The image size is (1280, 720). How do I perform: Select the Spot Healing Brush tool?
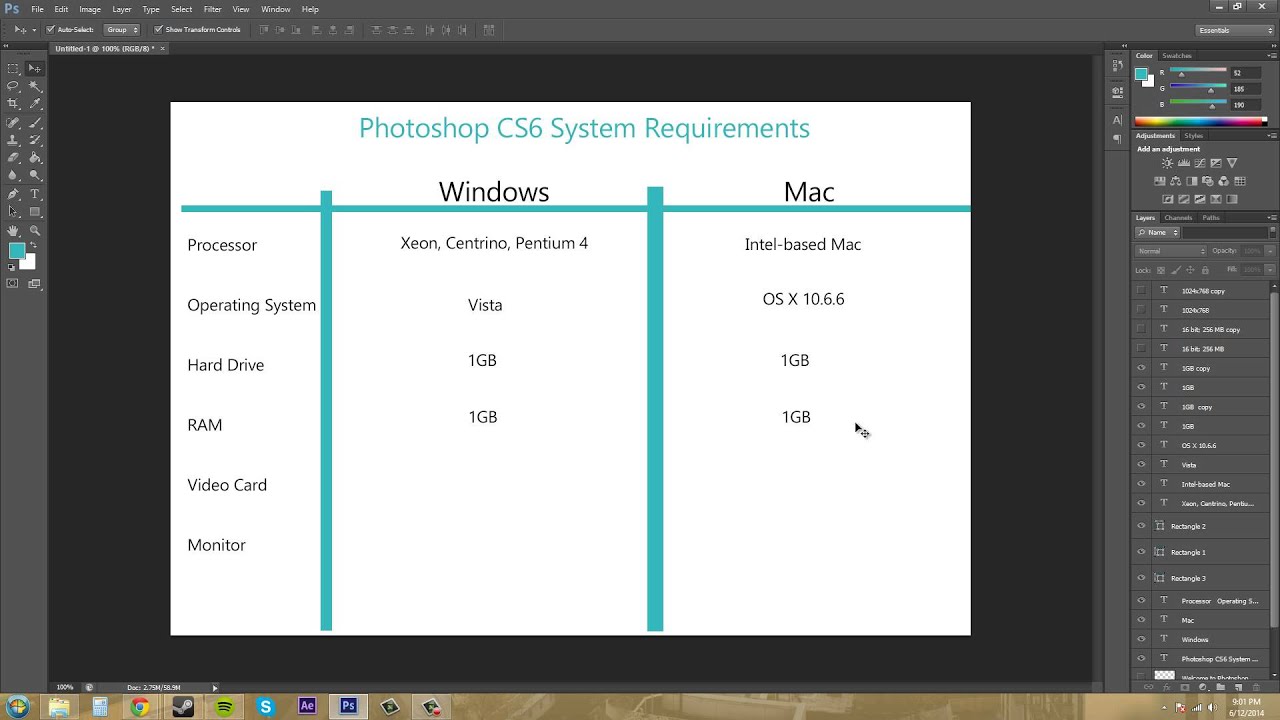(x=13, y=122)
